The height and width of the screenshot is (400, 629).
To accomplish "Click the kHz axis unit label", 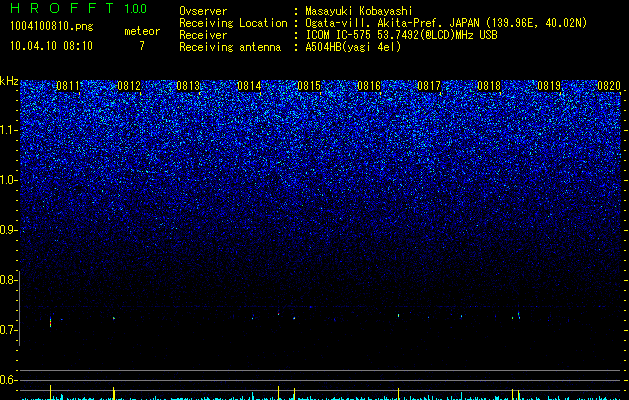I will click(x=9, y=81).
